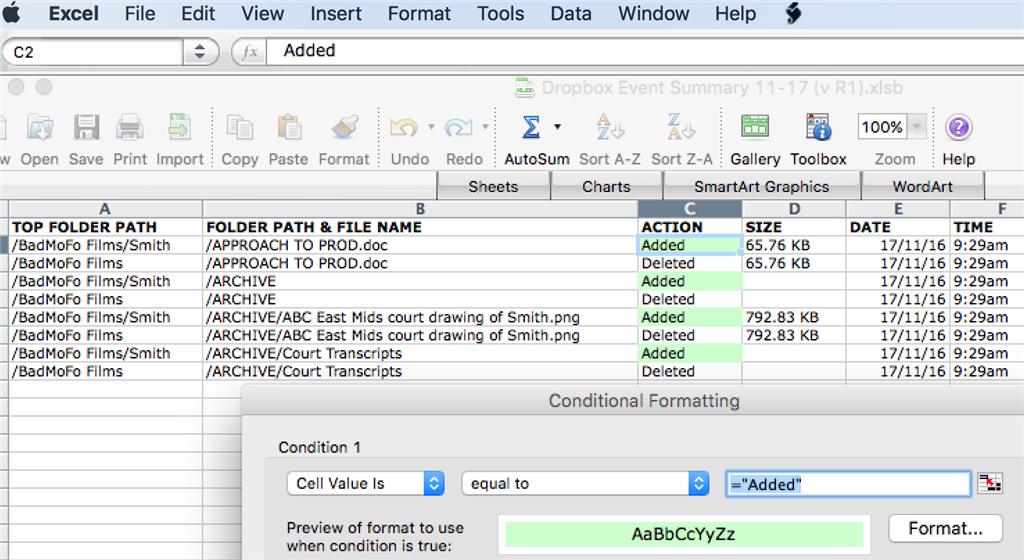This screenshot has height=560, width=1024.
Task: Open the Help menu in menu bar
Action: [735, 13]
